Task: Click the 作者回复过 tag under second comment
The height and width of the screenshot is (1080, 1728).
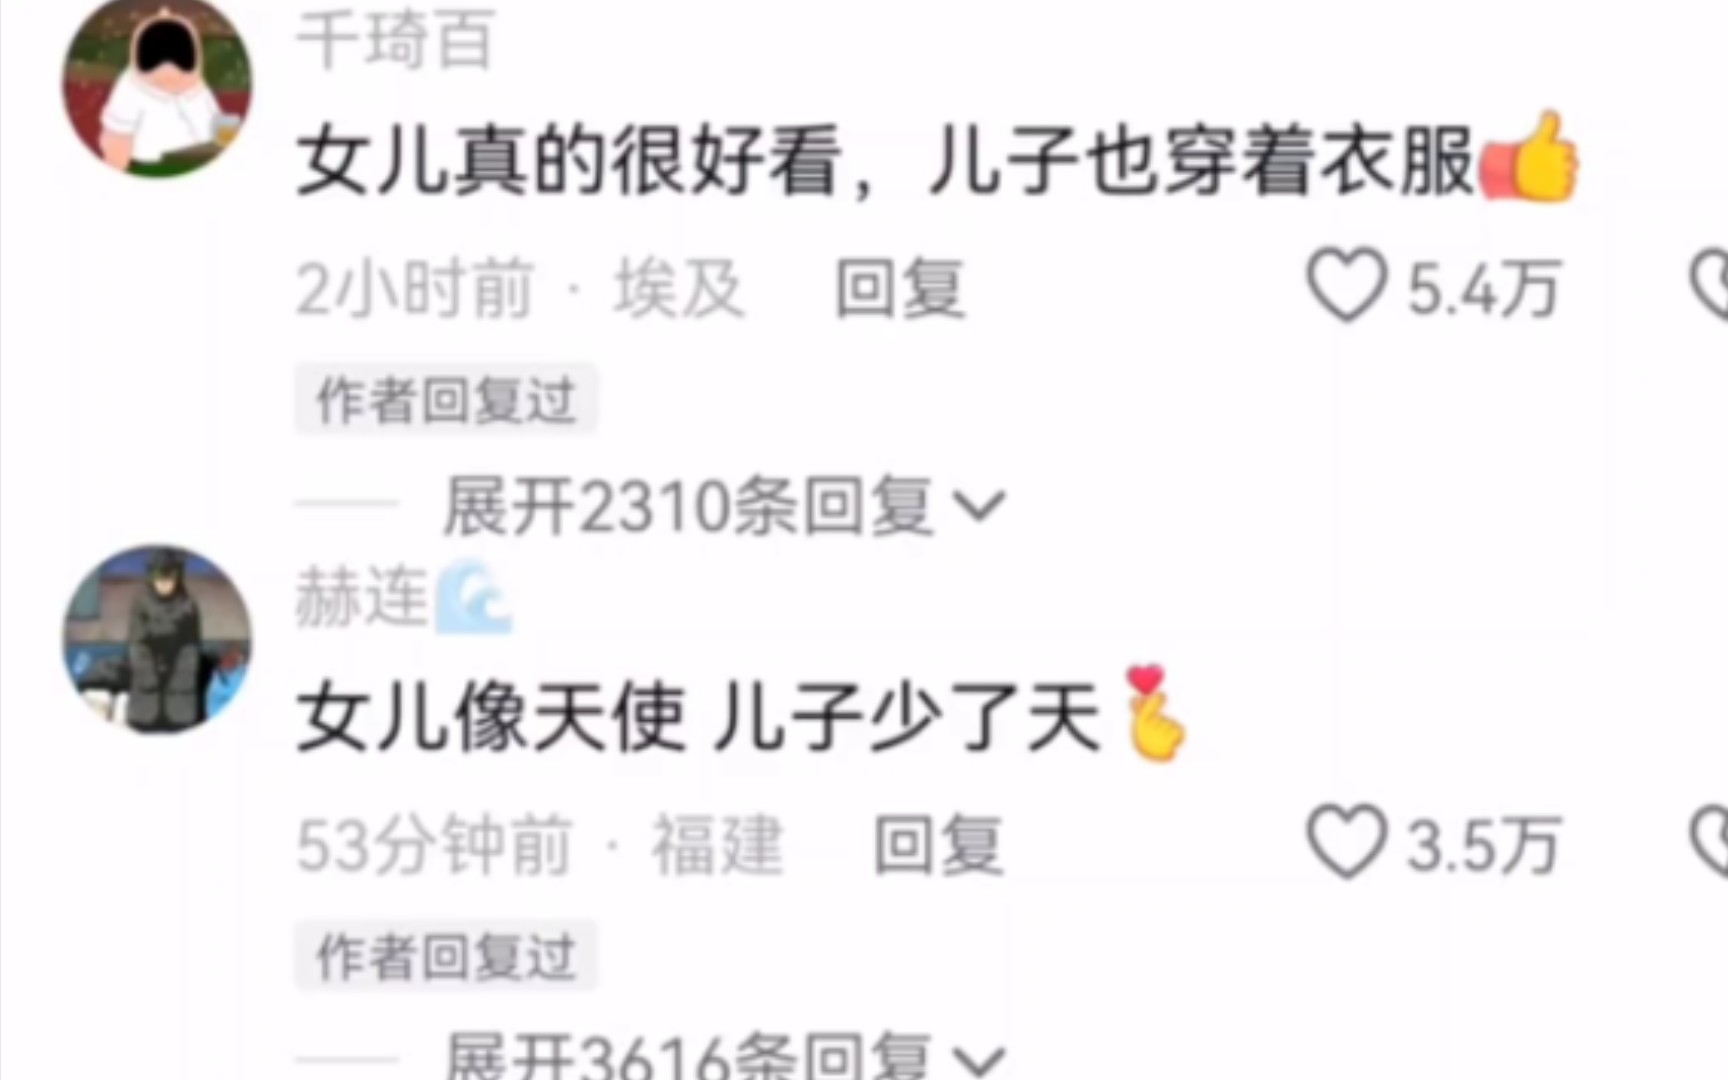Action: tap(446, 956)
